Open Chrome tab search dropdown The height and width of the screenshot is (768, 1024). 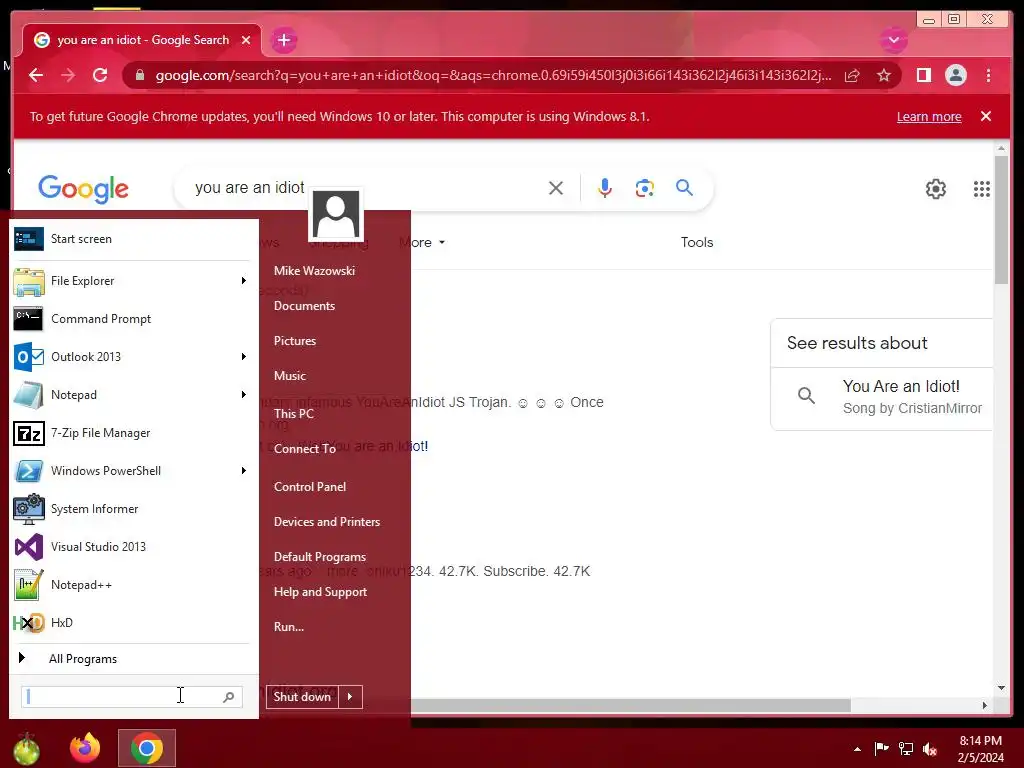point(893,40)
